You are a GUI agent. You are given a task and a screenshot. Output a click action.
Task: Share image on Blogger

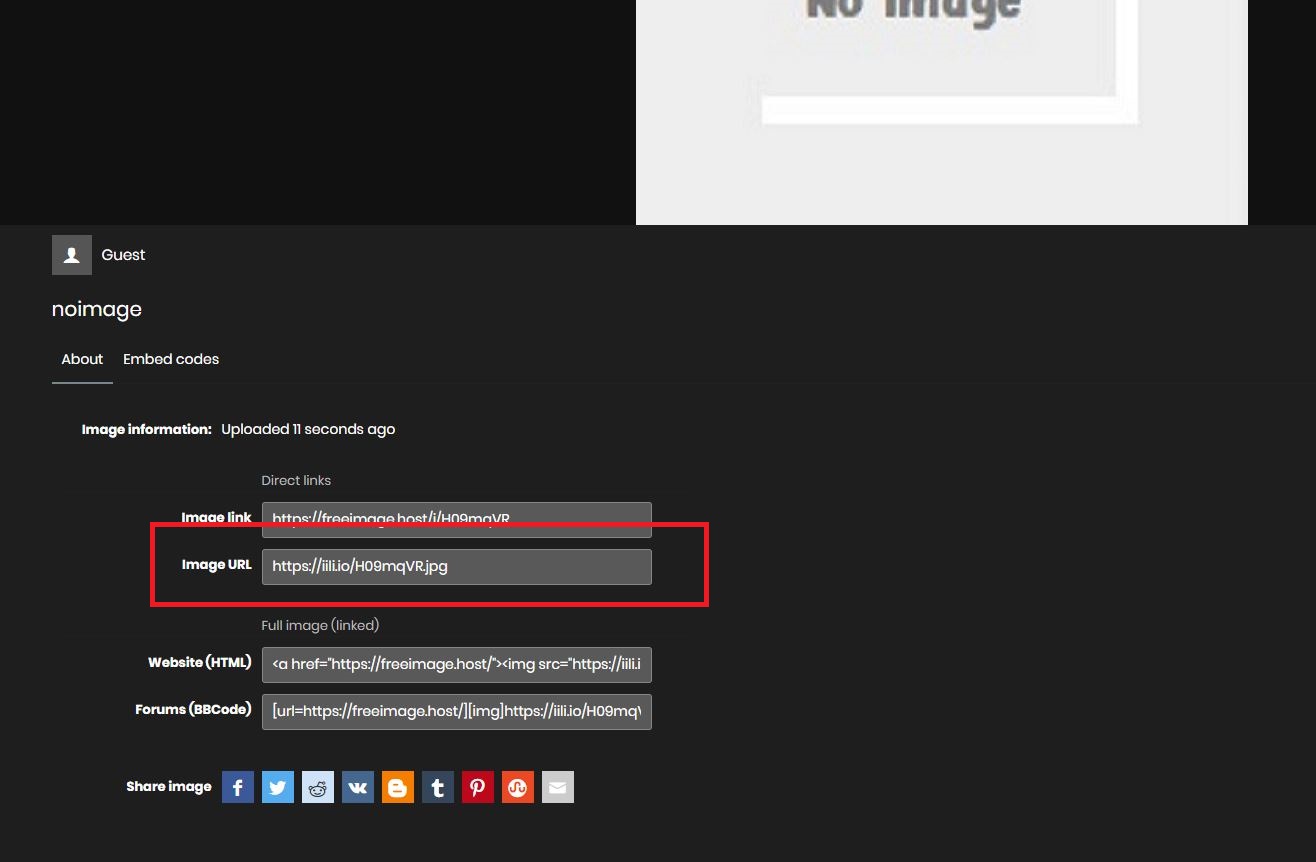coord(398,787)
